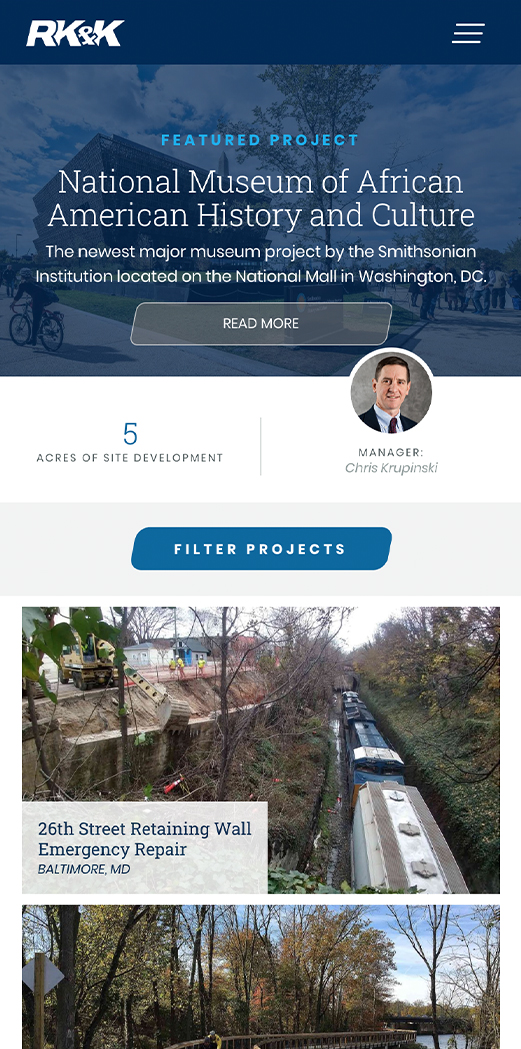Open the National Museum of African American History title

[x=261, y=199]
